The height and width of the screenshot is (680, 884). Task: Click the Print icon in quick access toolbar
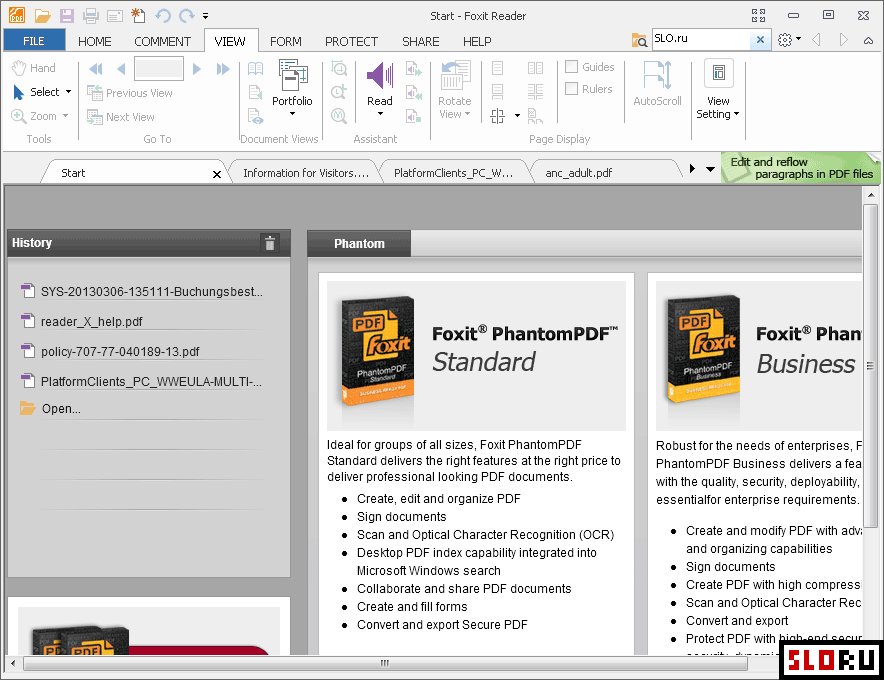click(x=91, y=16)
